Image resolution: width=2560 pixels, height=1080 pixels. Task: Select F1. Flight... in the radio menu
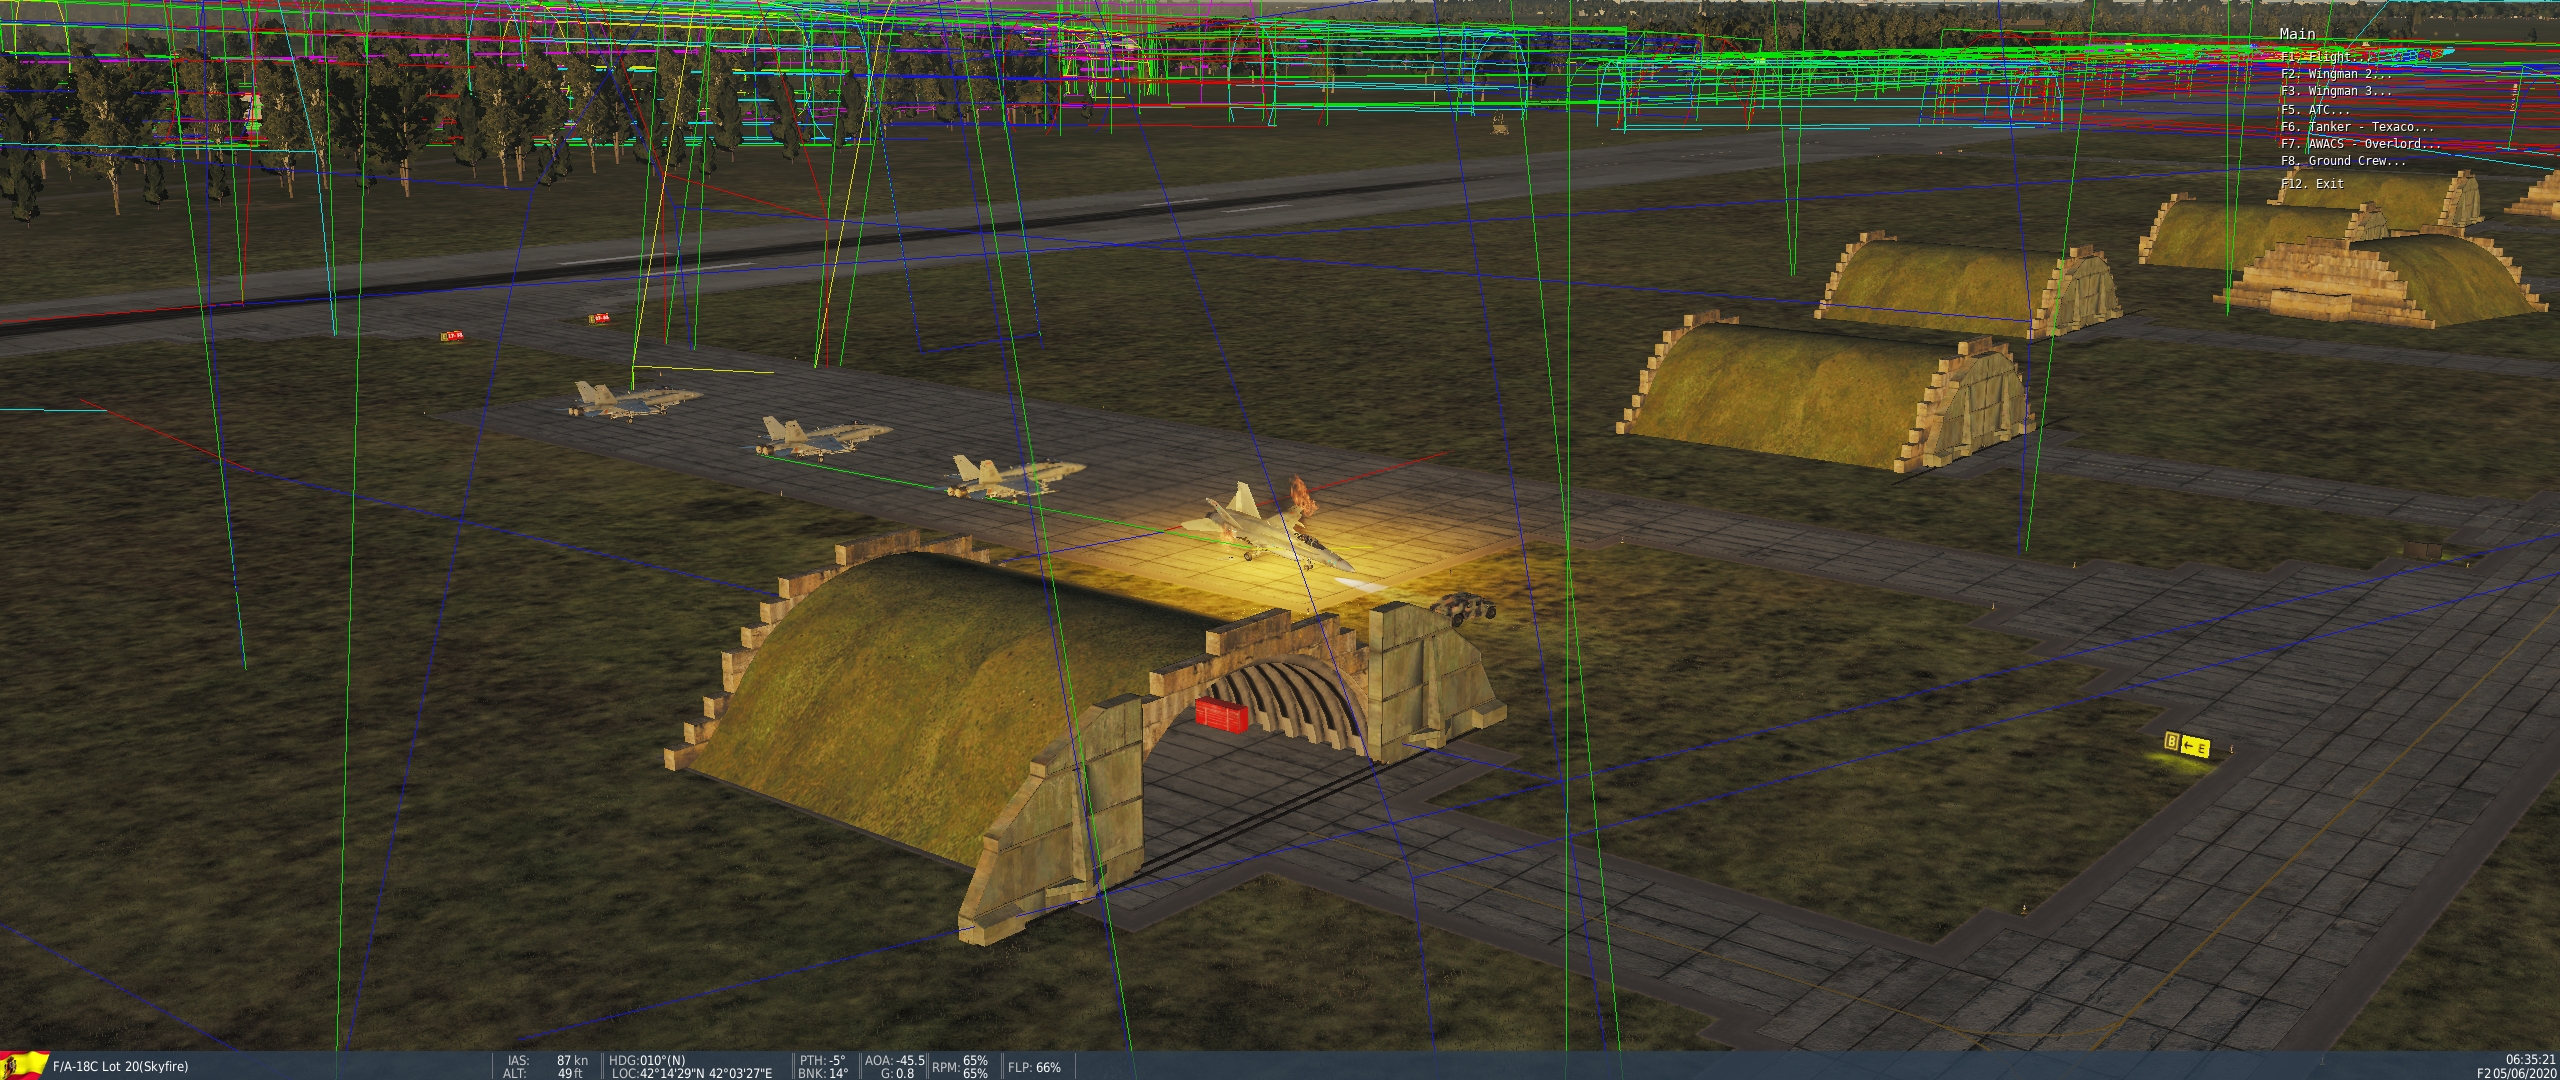(x=2324, y=57)
